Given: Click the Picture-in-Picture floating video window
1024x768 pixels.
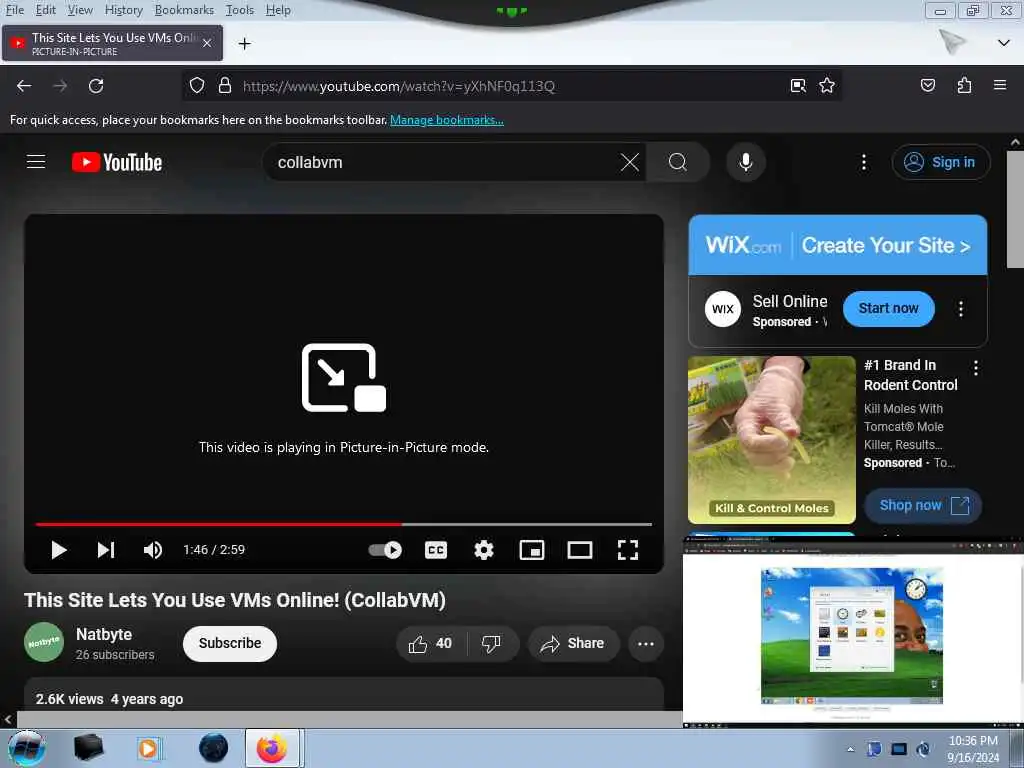Looking at the screenshot, I should coord(853,632).
